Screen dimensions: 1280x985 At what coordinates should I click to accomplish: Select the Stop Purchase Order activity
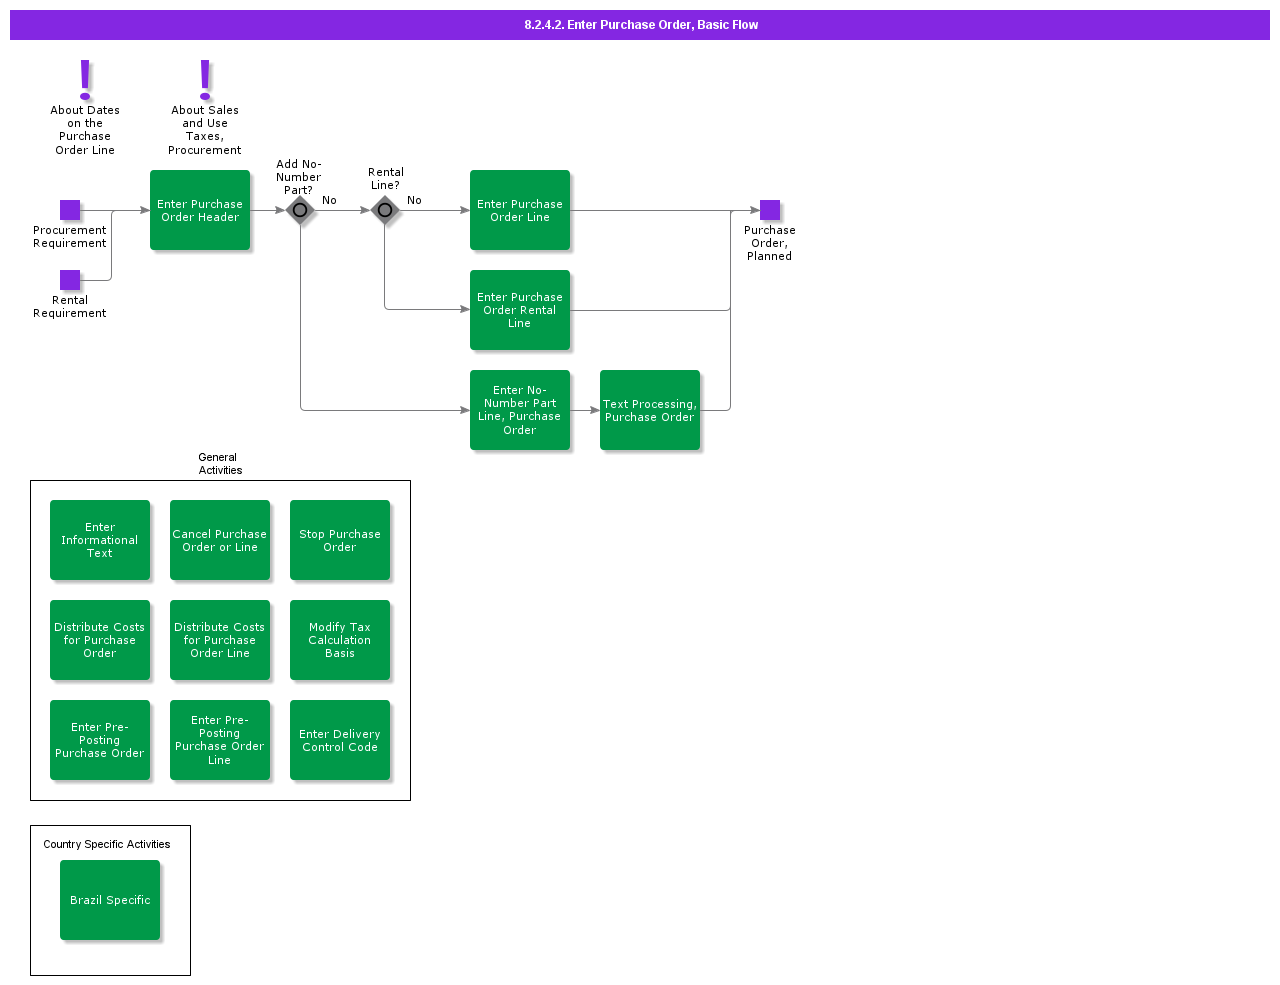pyautogui.click(x=340, y=540)
